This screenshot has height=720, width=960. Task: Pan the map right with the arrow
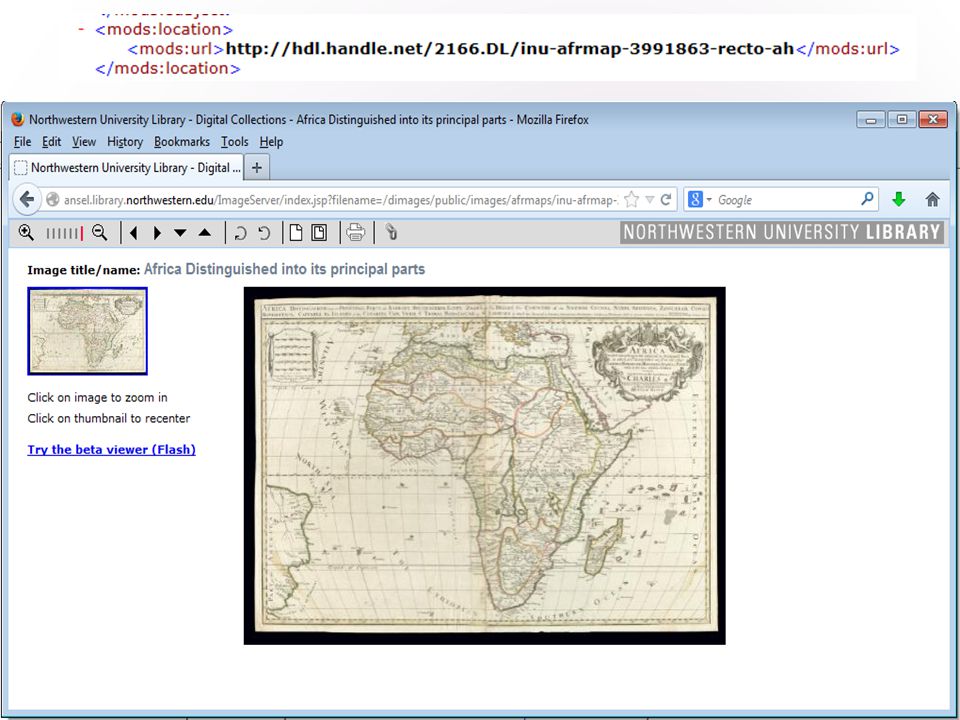pos(157,233)
